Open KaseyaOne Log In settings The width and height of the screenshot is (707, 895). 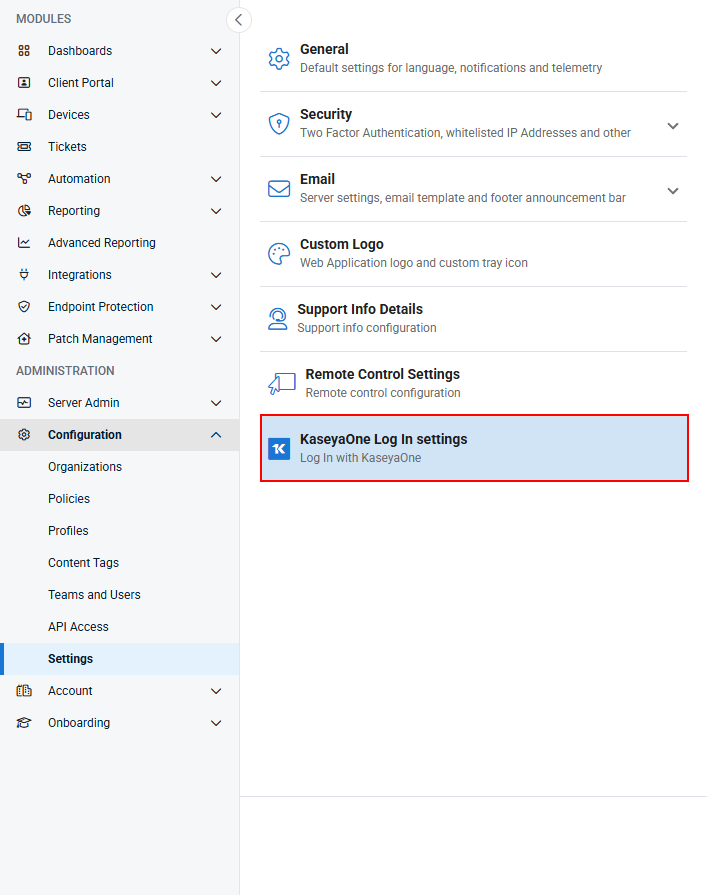(474, 448)
